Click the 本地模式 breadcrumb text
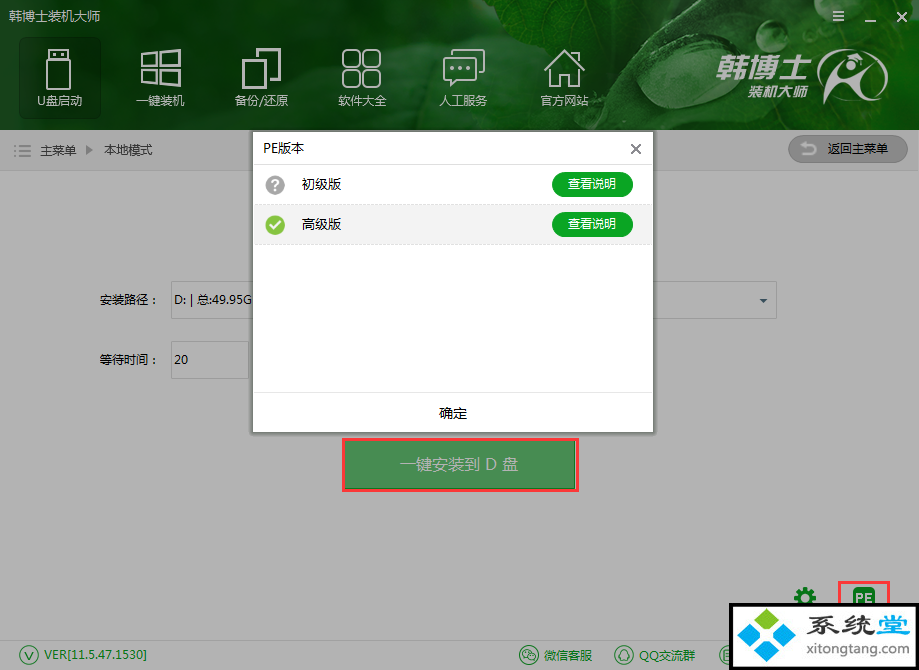 (128, 151)
